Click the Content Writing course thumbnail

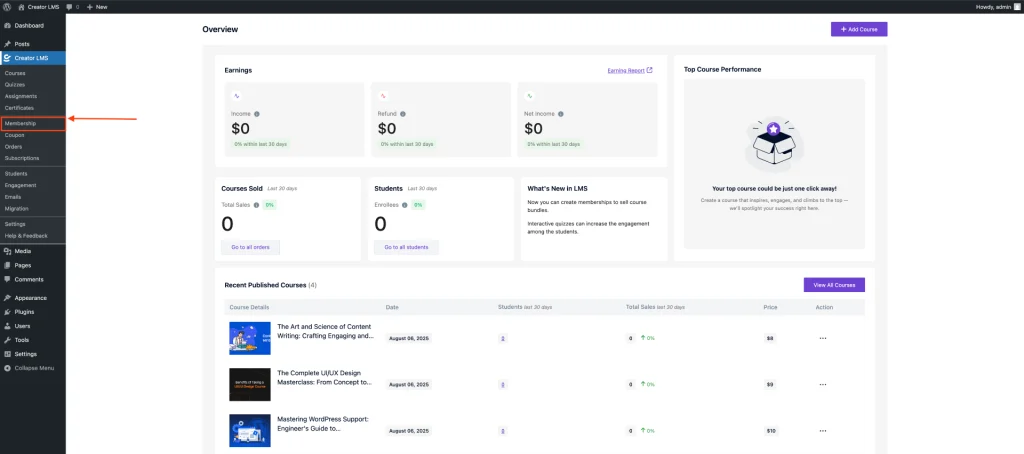[x=249, y=338]
